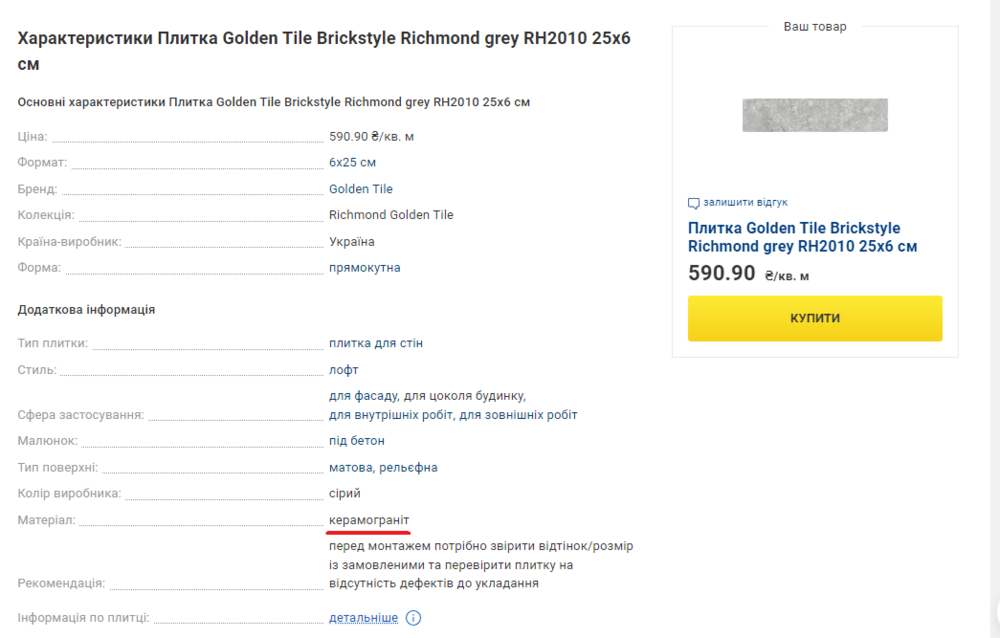Click the info icon beside детальніше
The height and width of the screenshot is (638, 1000).
pyautogui.click(x=414, y=618)
